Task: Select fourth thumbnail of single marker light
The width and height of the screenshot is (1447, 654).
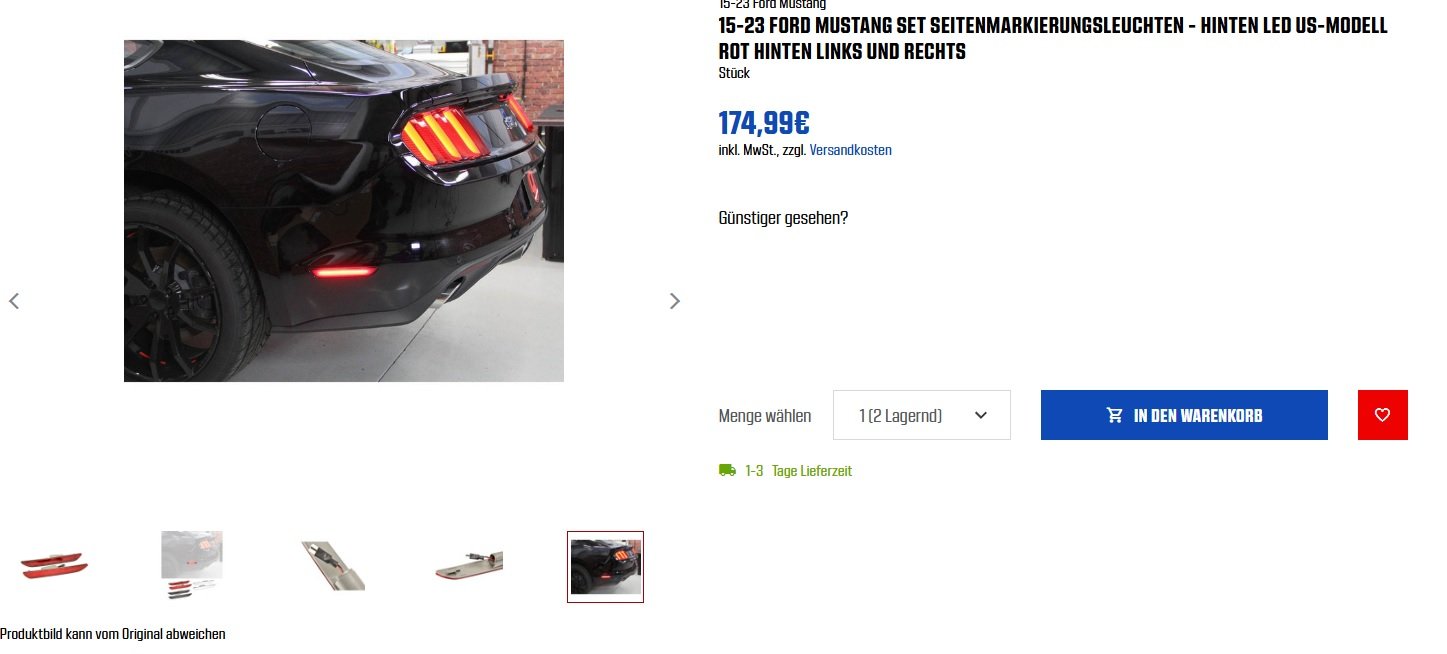Action: pyautogui.click(x=469, y=566)
